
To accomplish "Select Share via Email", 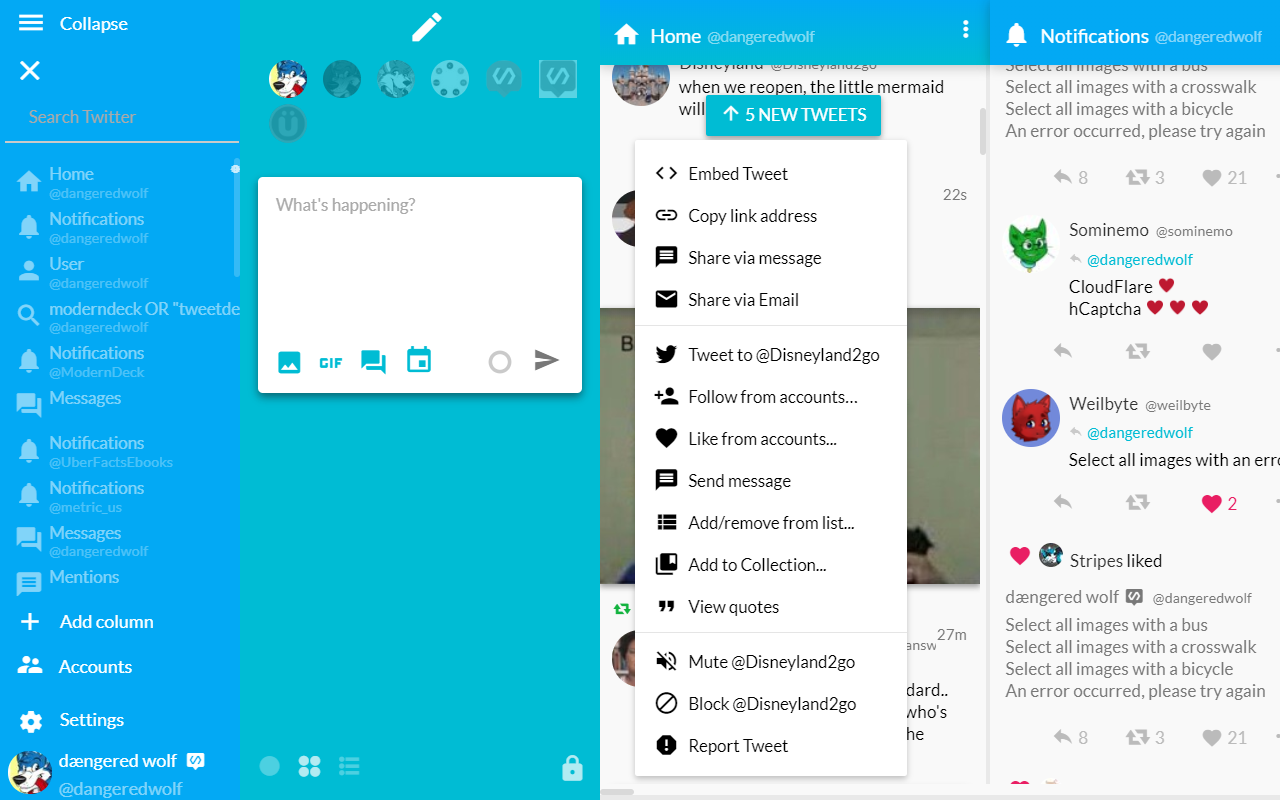I will click(771, 300).
